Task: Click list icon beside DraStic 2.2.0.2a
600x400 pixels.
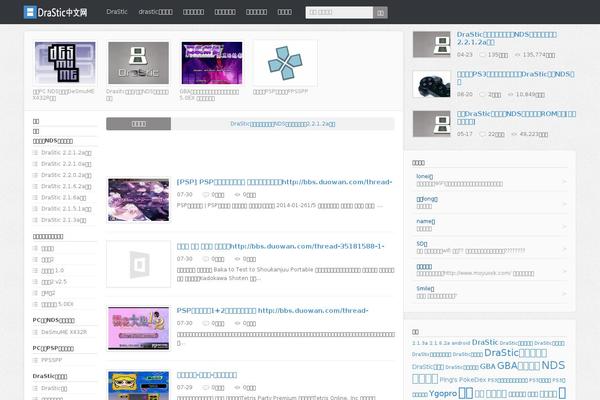Action: point(35,175)
